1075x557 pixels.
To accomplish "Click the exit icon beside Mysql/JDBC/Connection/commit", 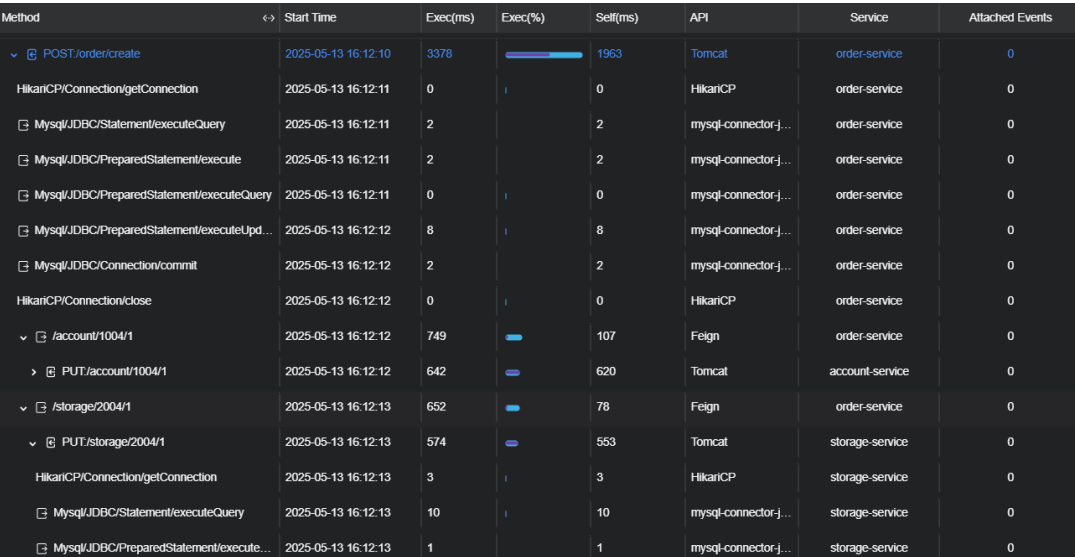I will click(23, 265).
